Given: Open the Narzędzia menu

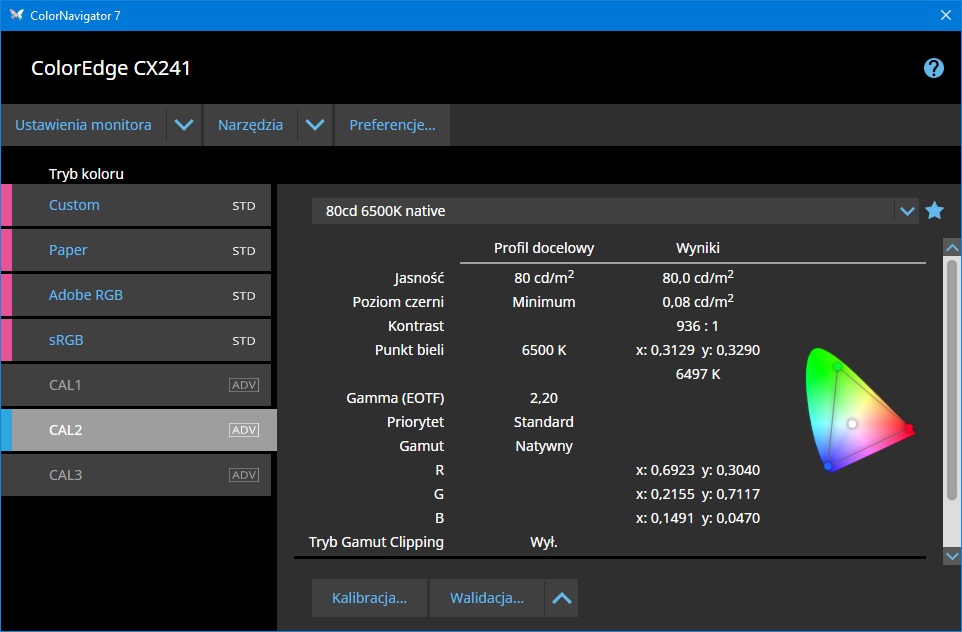Looking at the screenshot, I should coord(250,125).
